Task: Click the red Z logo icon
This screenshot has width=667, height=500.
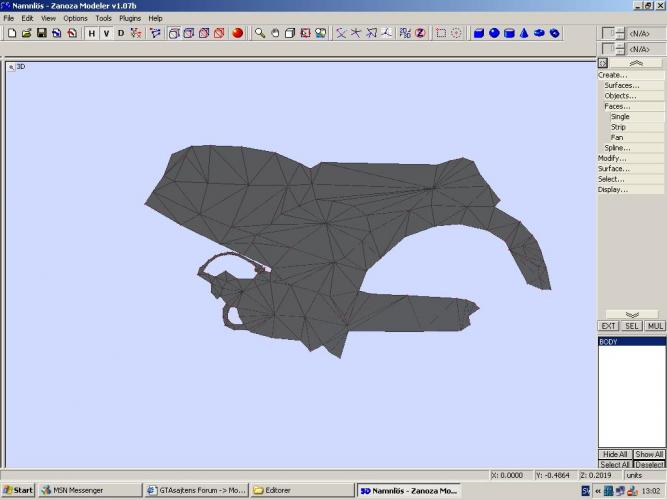Action: (x=420, y=33)
